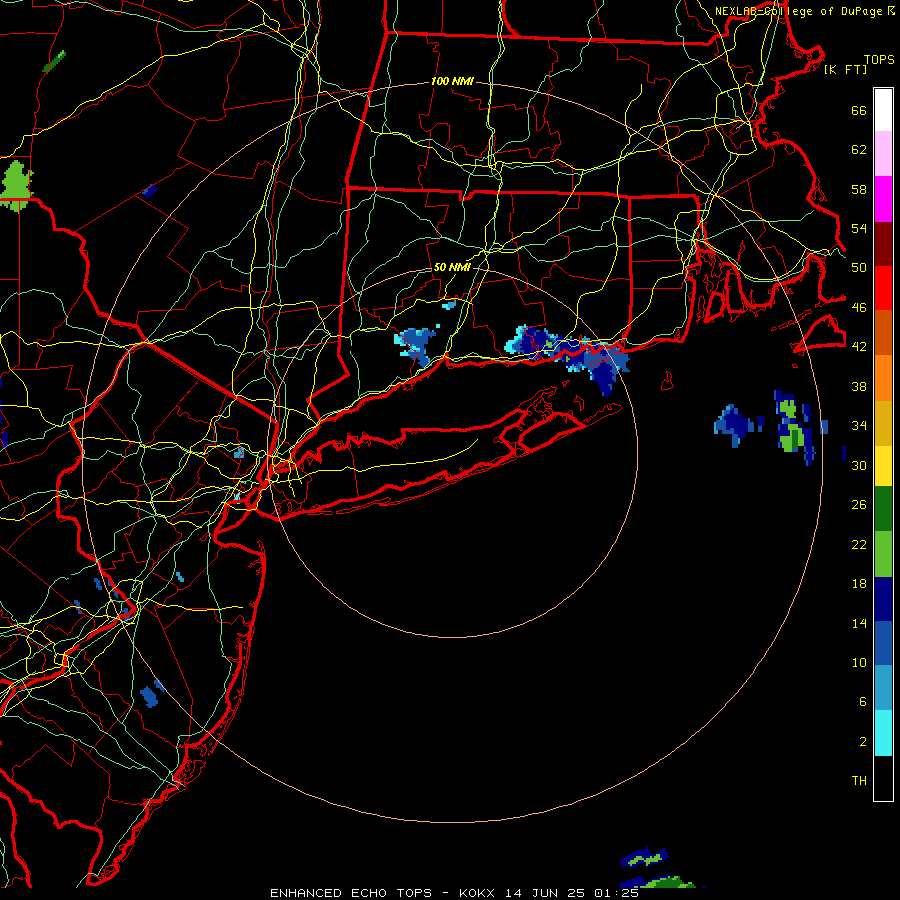900x900 pixels.
Task: Click the maroon legend swatch
Action: [x=883, y=243]
